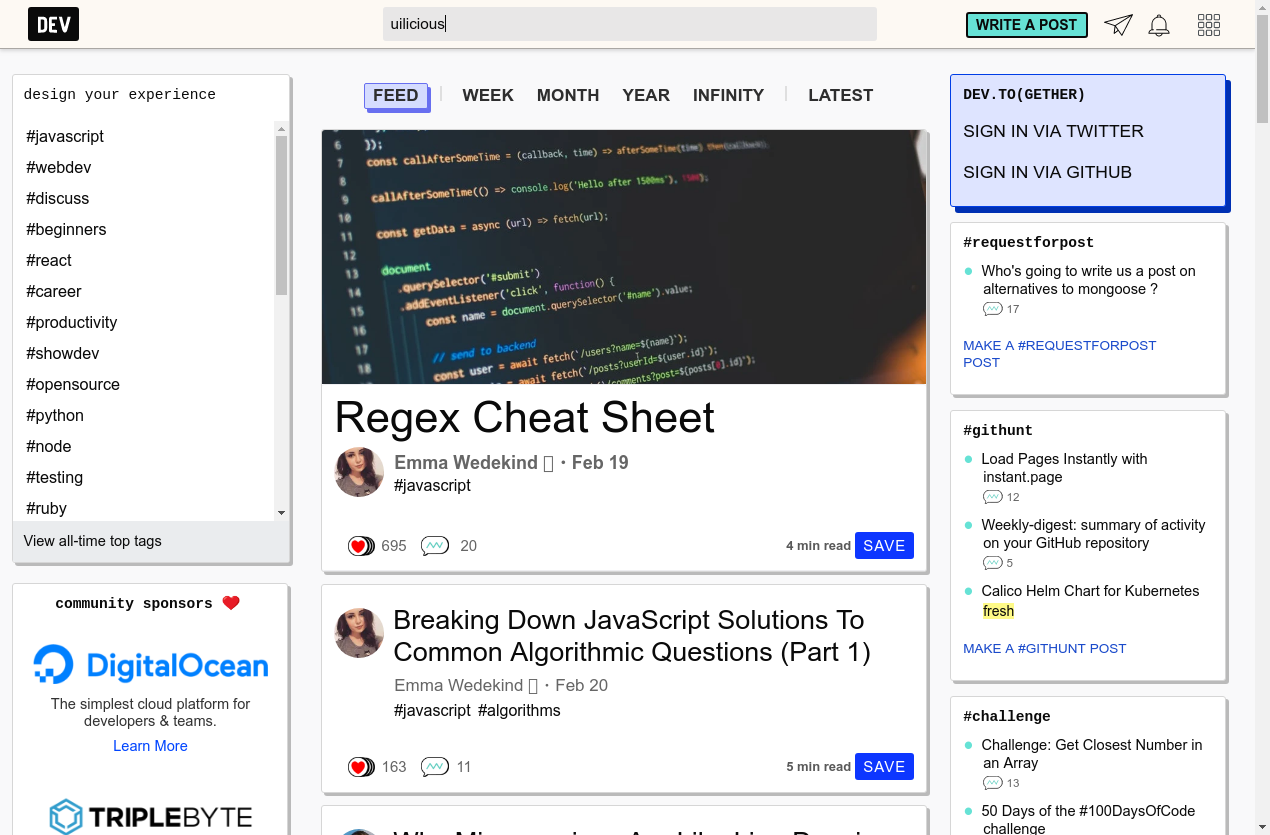Select the #react tag in sidebar
This screenshot has width=1270, height=835.
49,260
